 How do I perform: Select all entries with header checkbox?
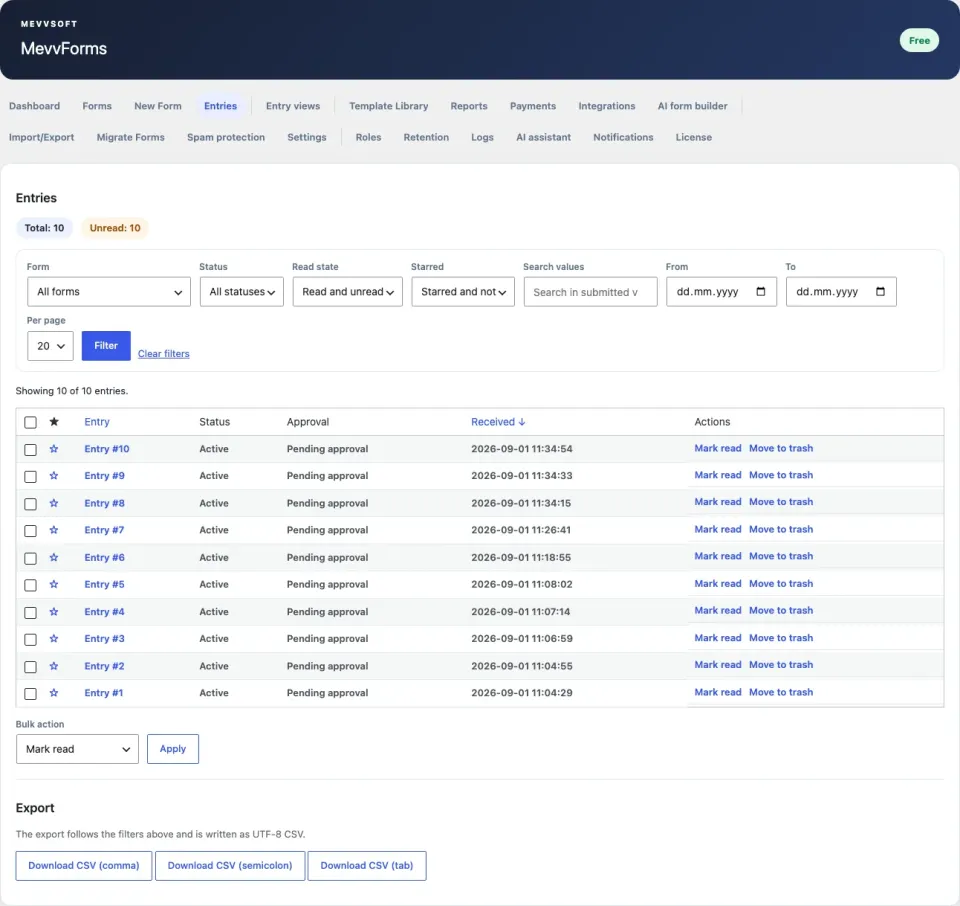click(31, 422)
